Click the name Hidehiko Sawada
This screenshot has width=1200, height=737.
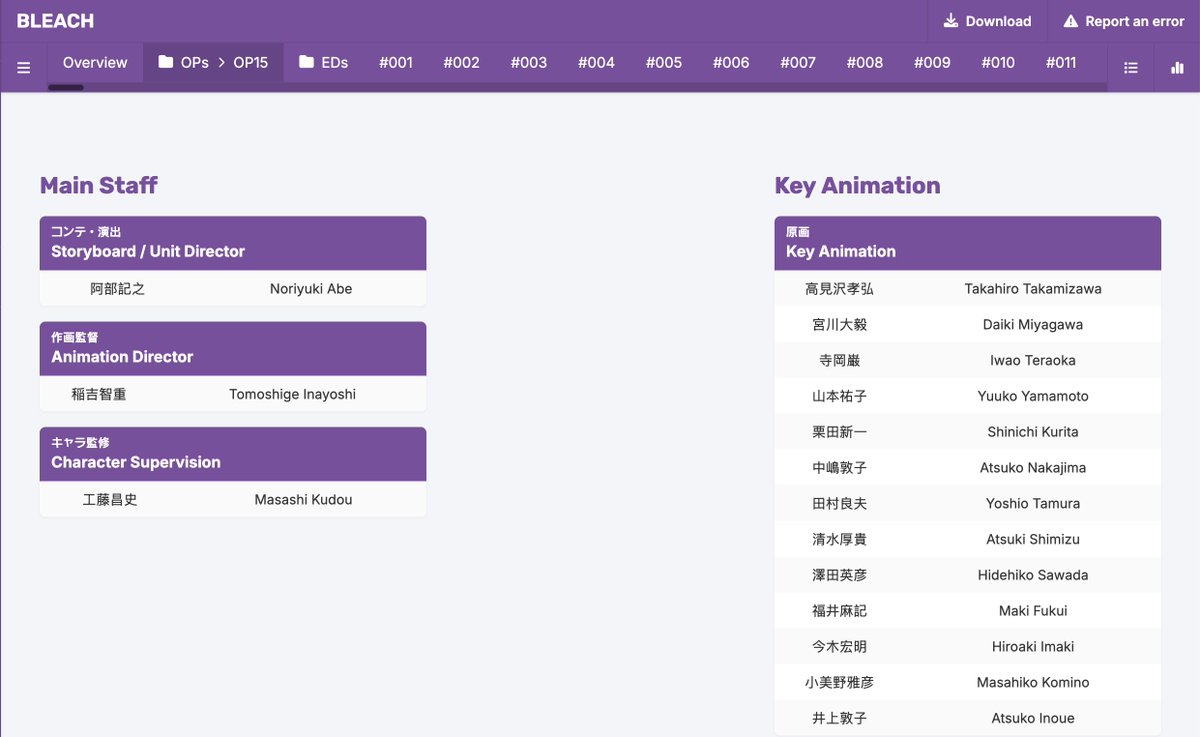tap(1033, 575)
